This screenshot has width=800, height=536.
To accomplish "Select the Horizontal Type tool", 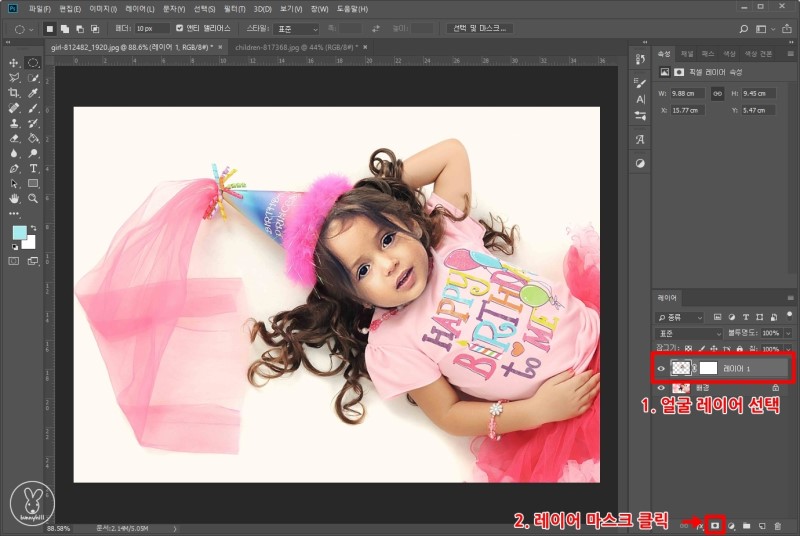I will (x=33, y=169).
